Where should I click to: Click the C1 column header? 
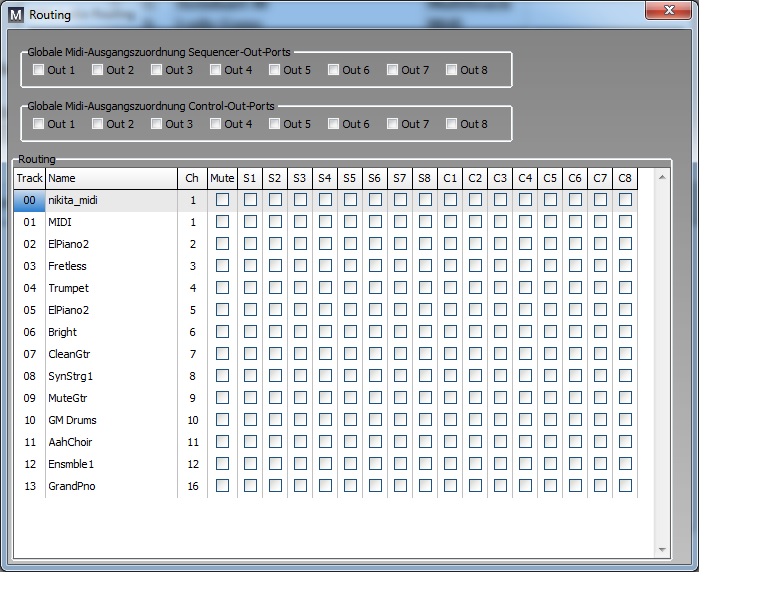[x=450, y=178]
